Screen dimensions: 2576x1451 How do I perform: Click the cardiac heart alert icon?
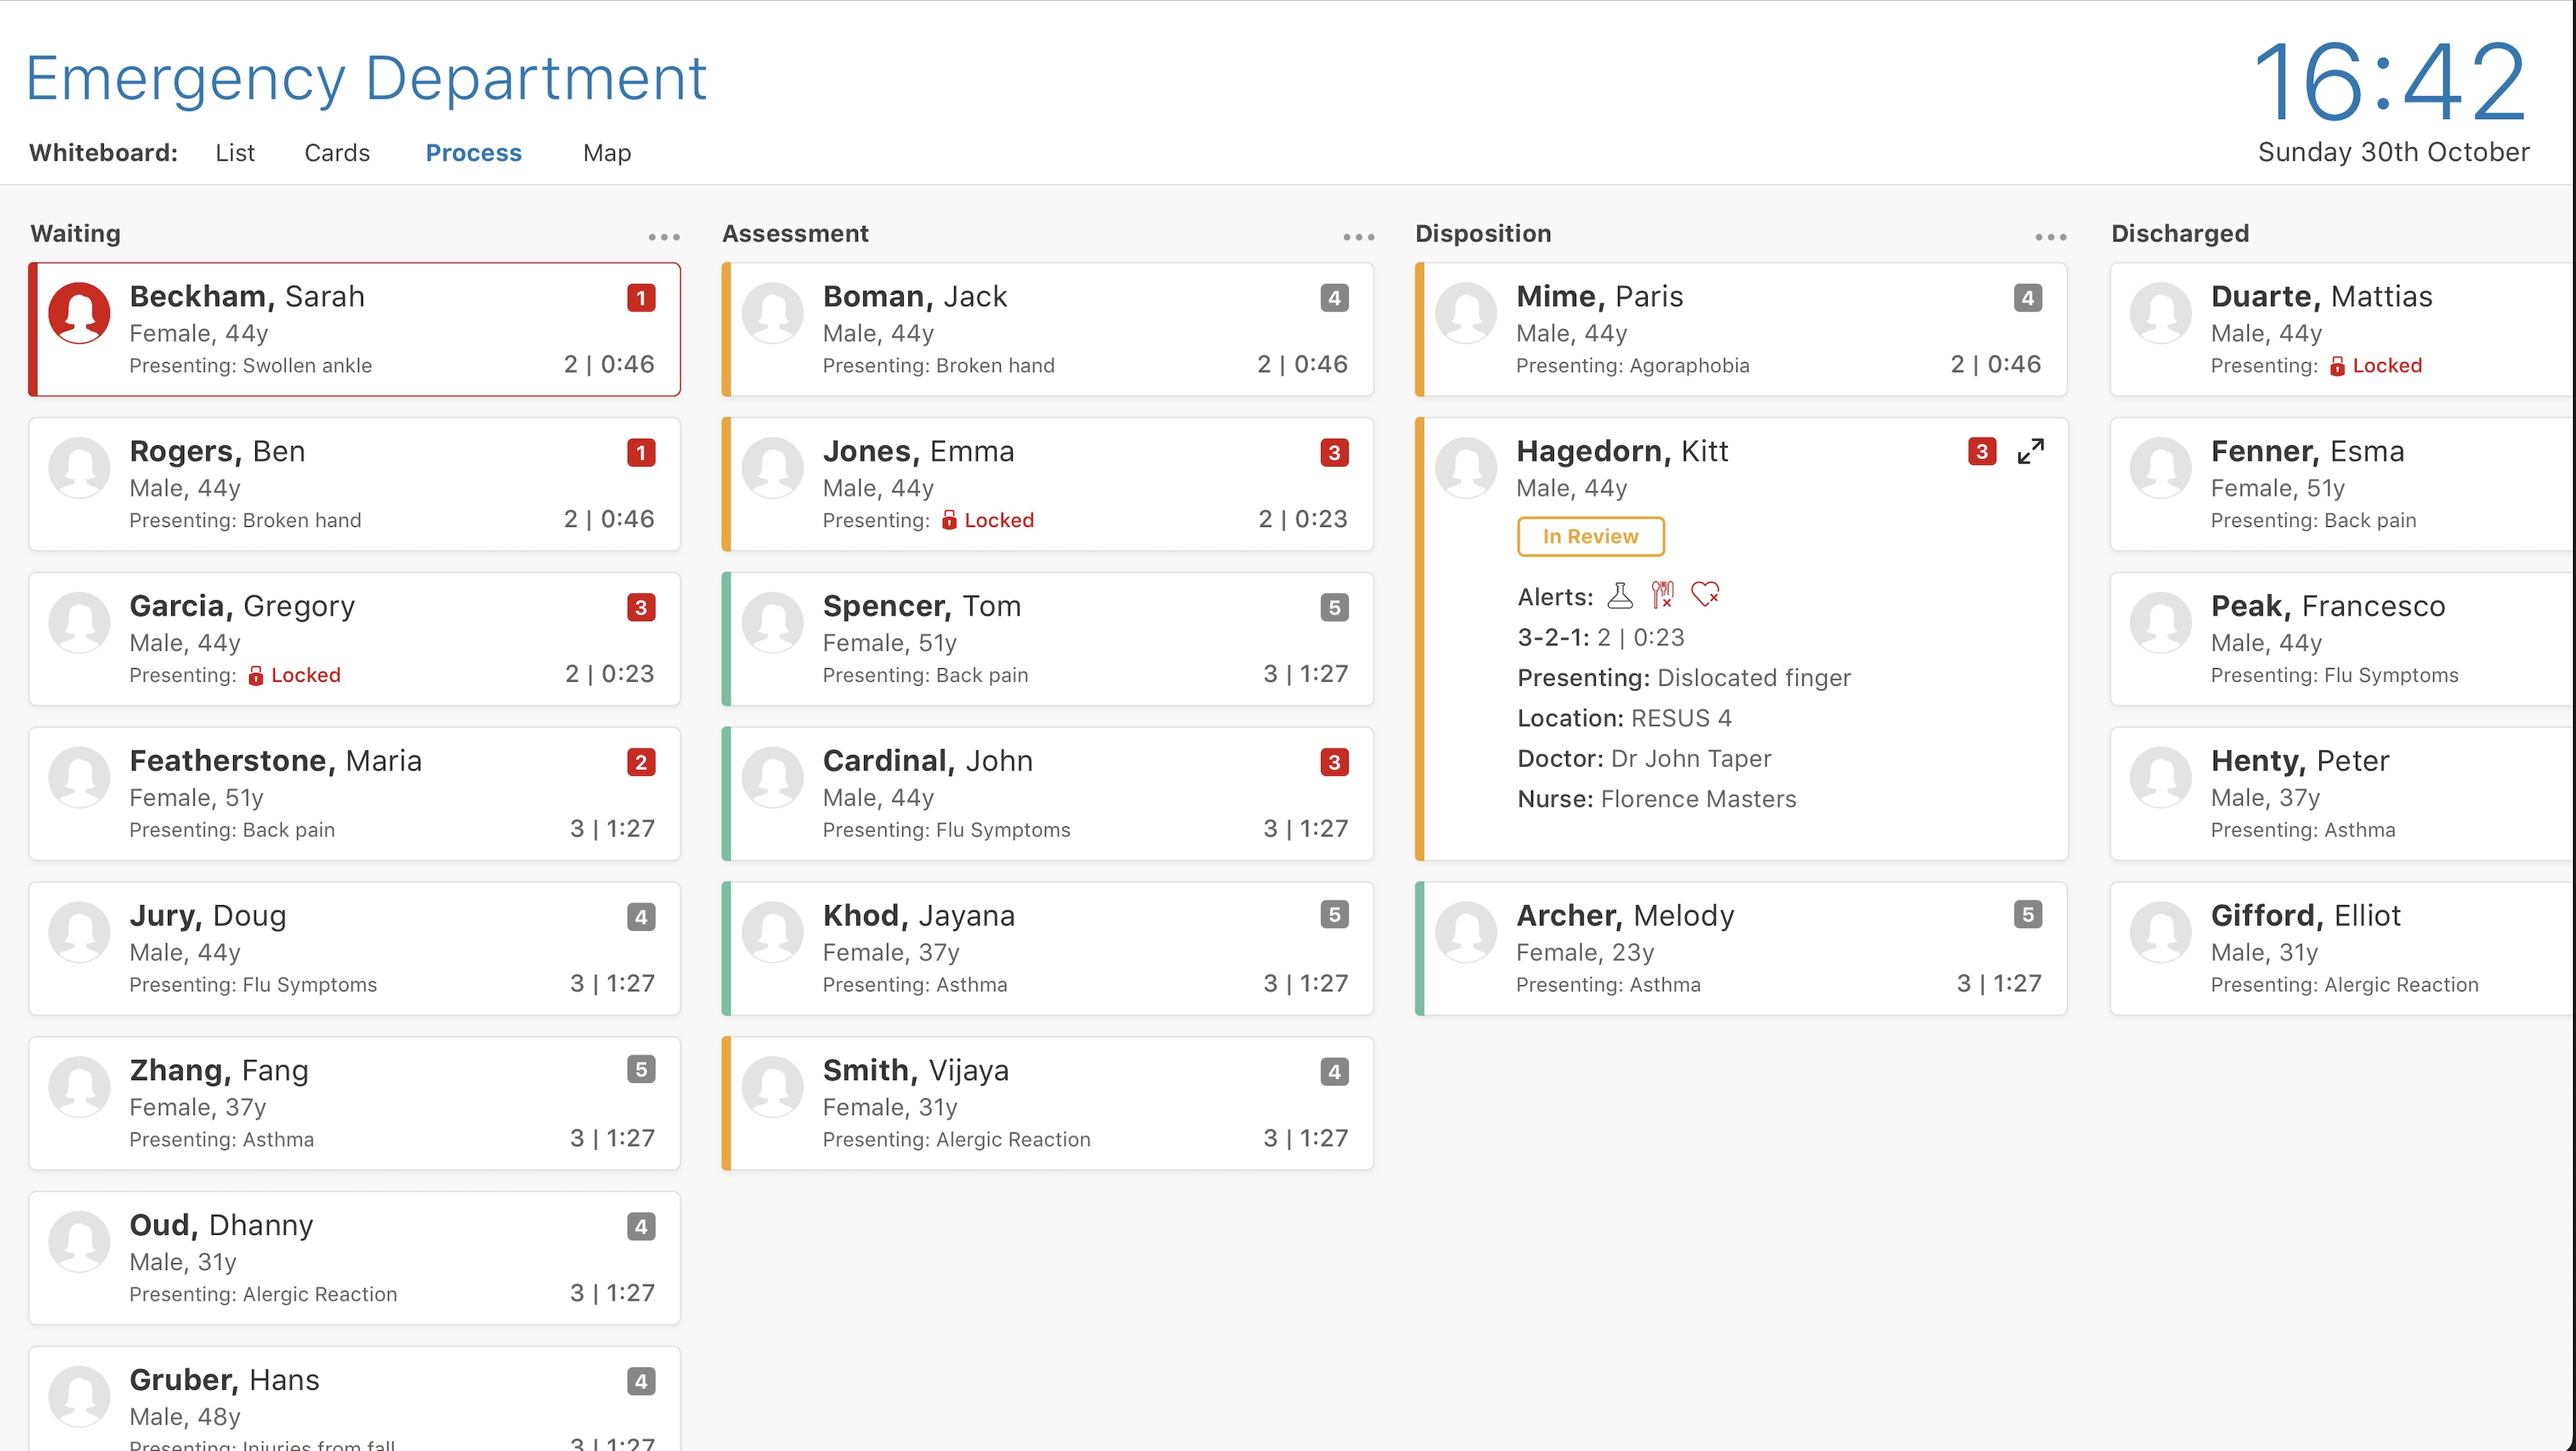point(1705,595)
